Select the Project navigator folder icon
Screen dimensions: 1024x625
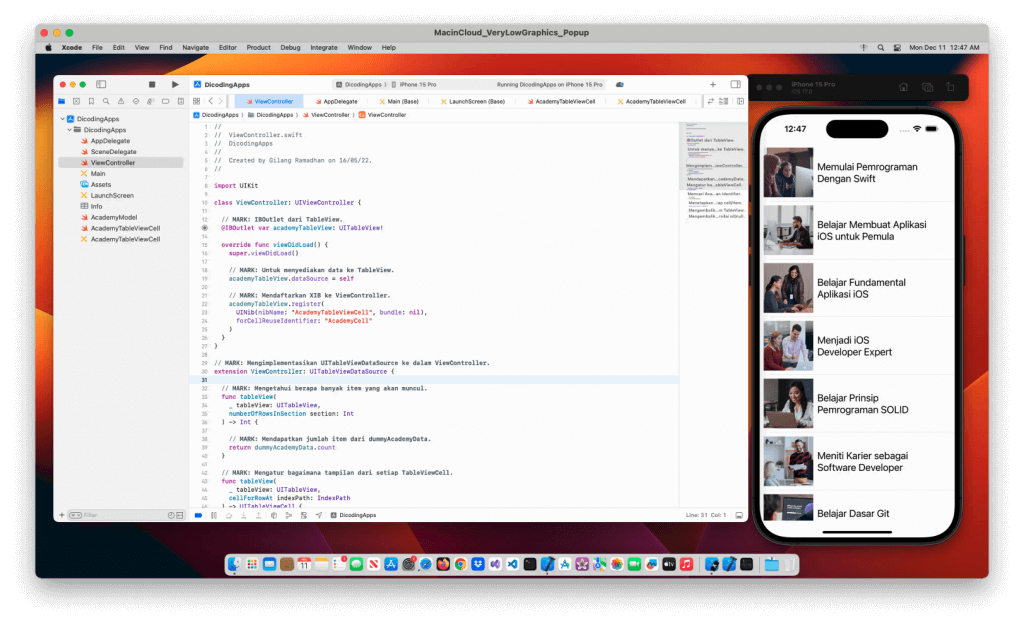pos(61,100)
